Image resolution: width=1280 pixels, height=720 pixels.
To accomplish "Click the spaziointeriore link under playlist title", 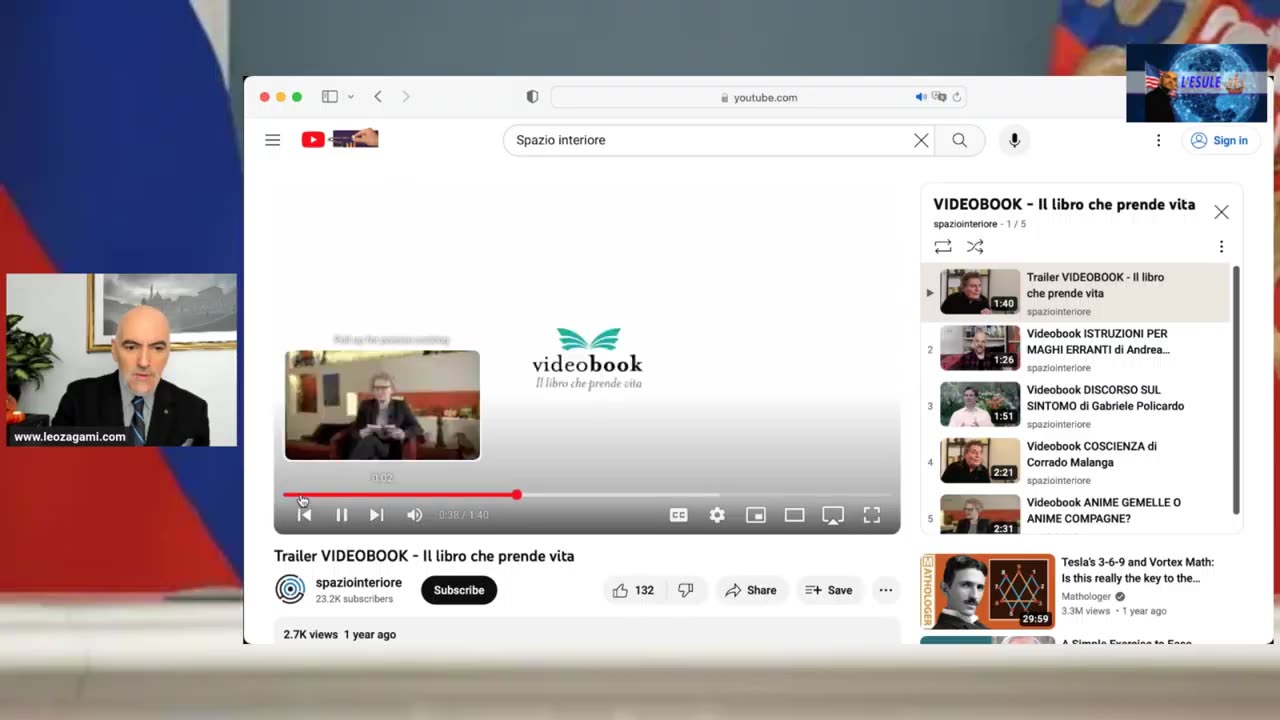I will 965,224.
